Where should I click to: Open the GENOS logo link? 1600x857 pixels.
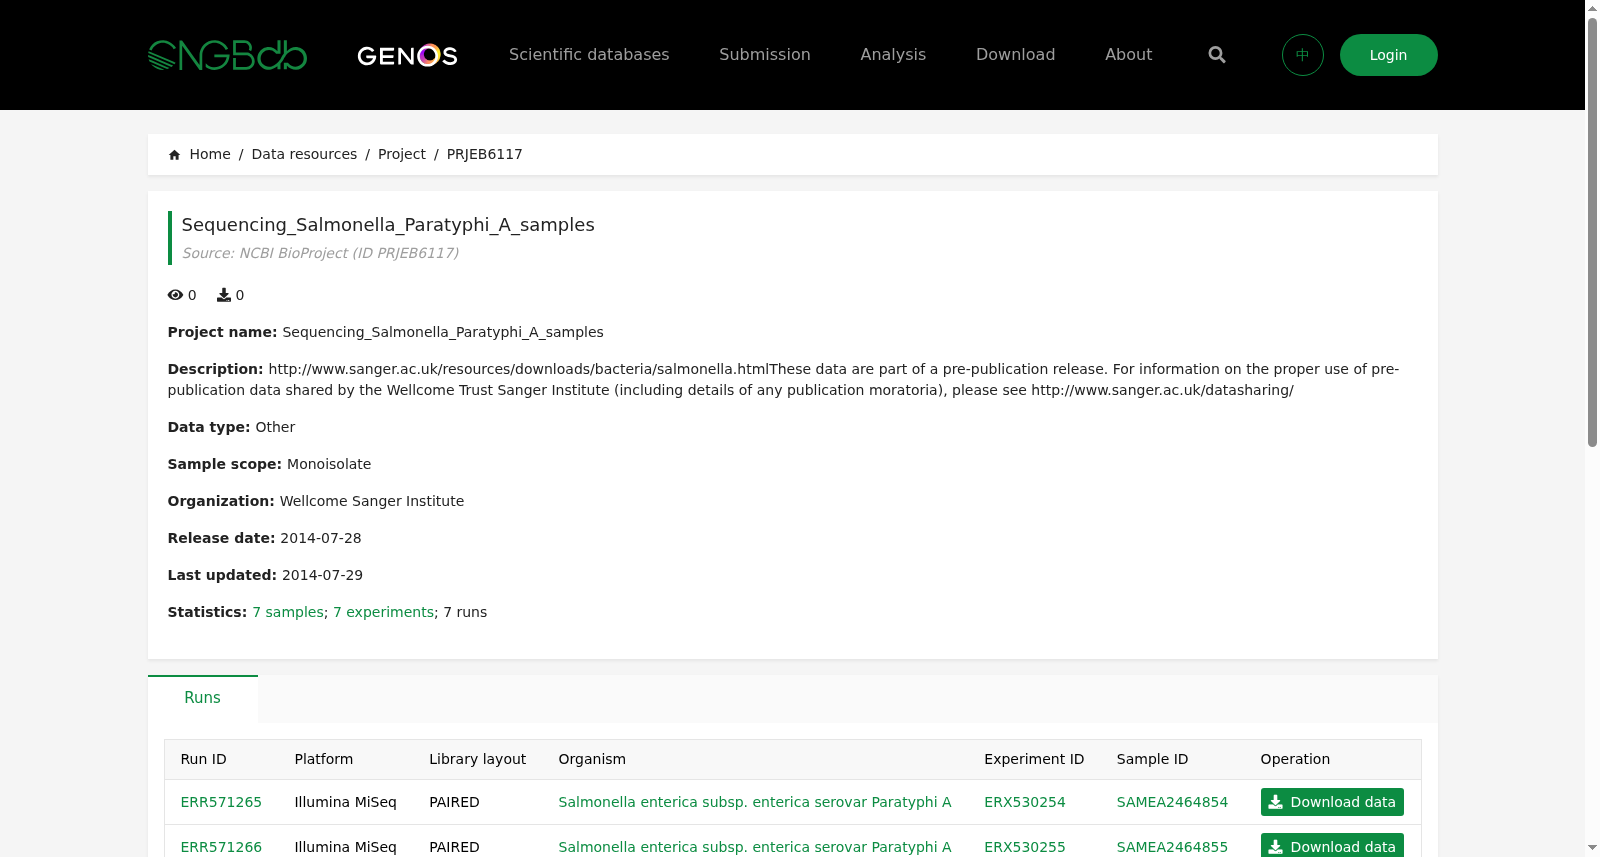click(x=407, y=55)
